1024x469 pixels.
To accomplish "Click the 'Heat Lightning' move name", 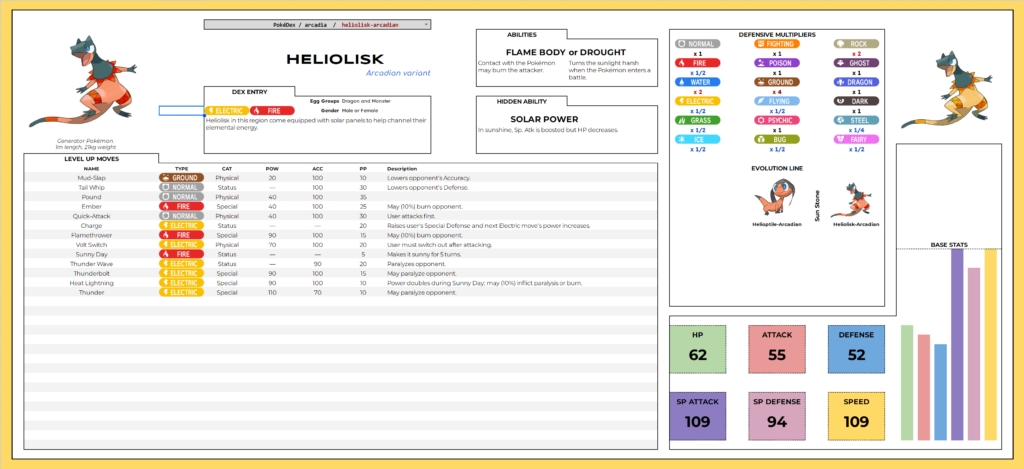I will 91,283.
